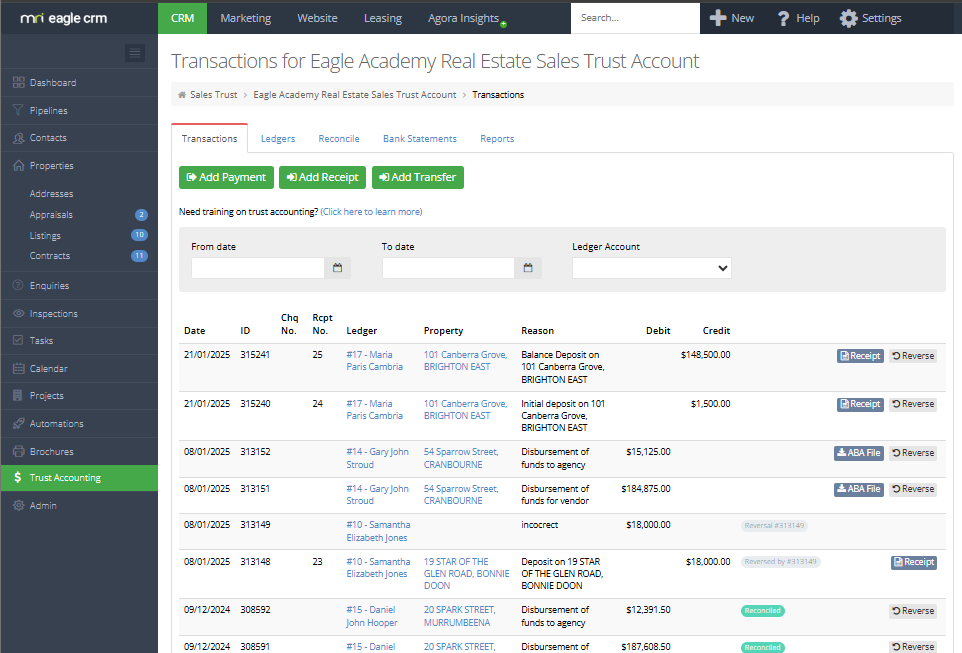The image size is (962, 653).
Task: Open Pipelines in the sidebar
Action: tap(48, 110)
